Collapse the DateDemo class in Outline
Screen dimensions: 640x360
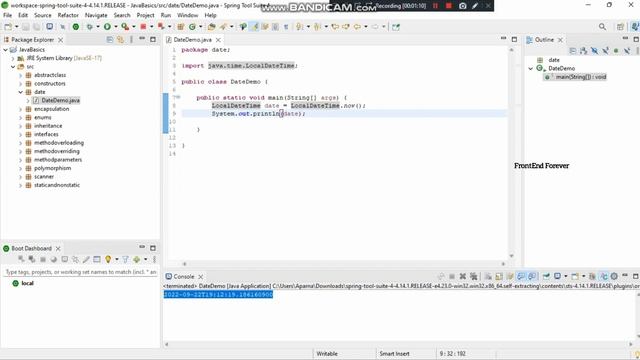point(531,69)
